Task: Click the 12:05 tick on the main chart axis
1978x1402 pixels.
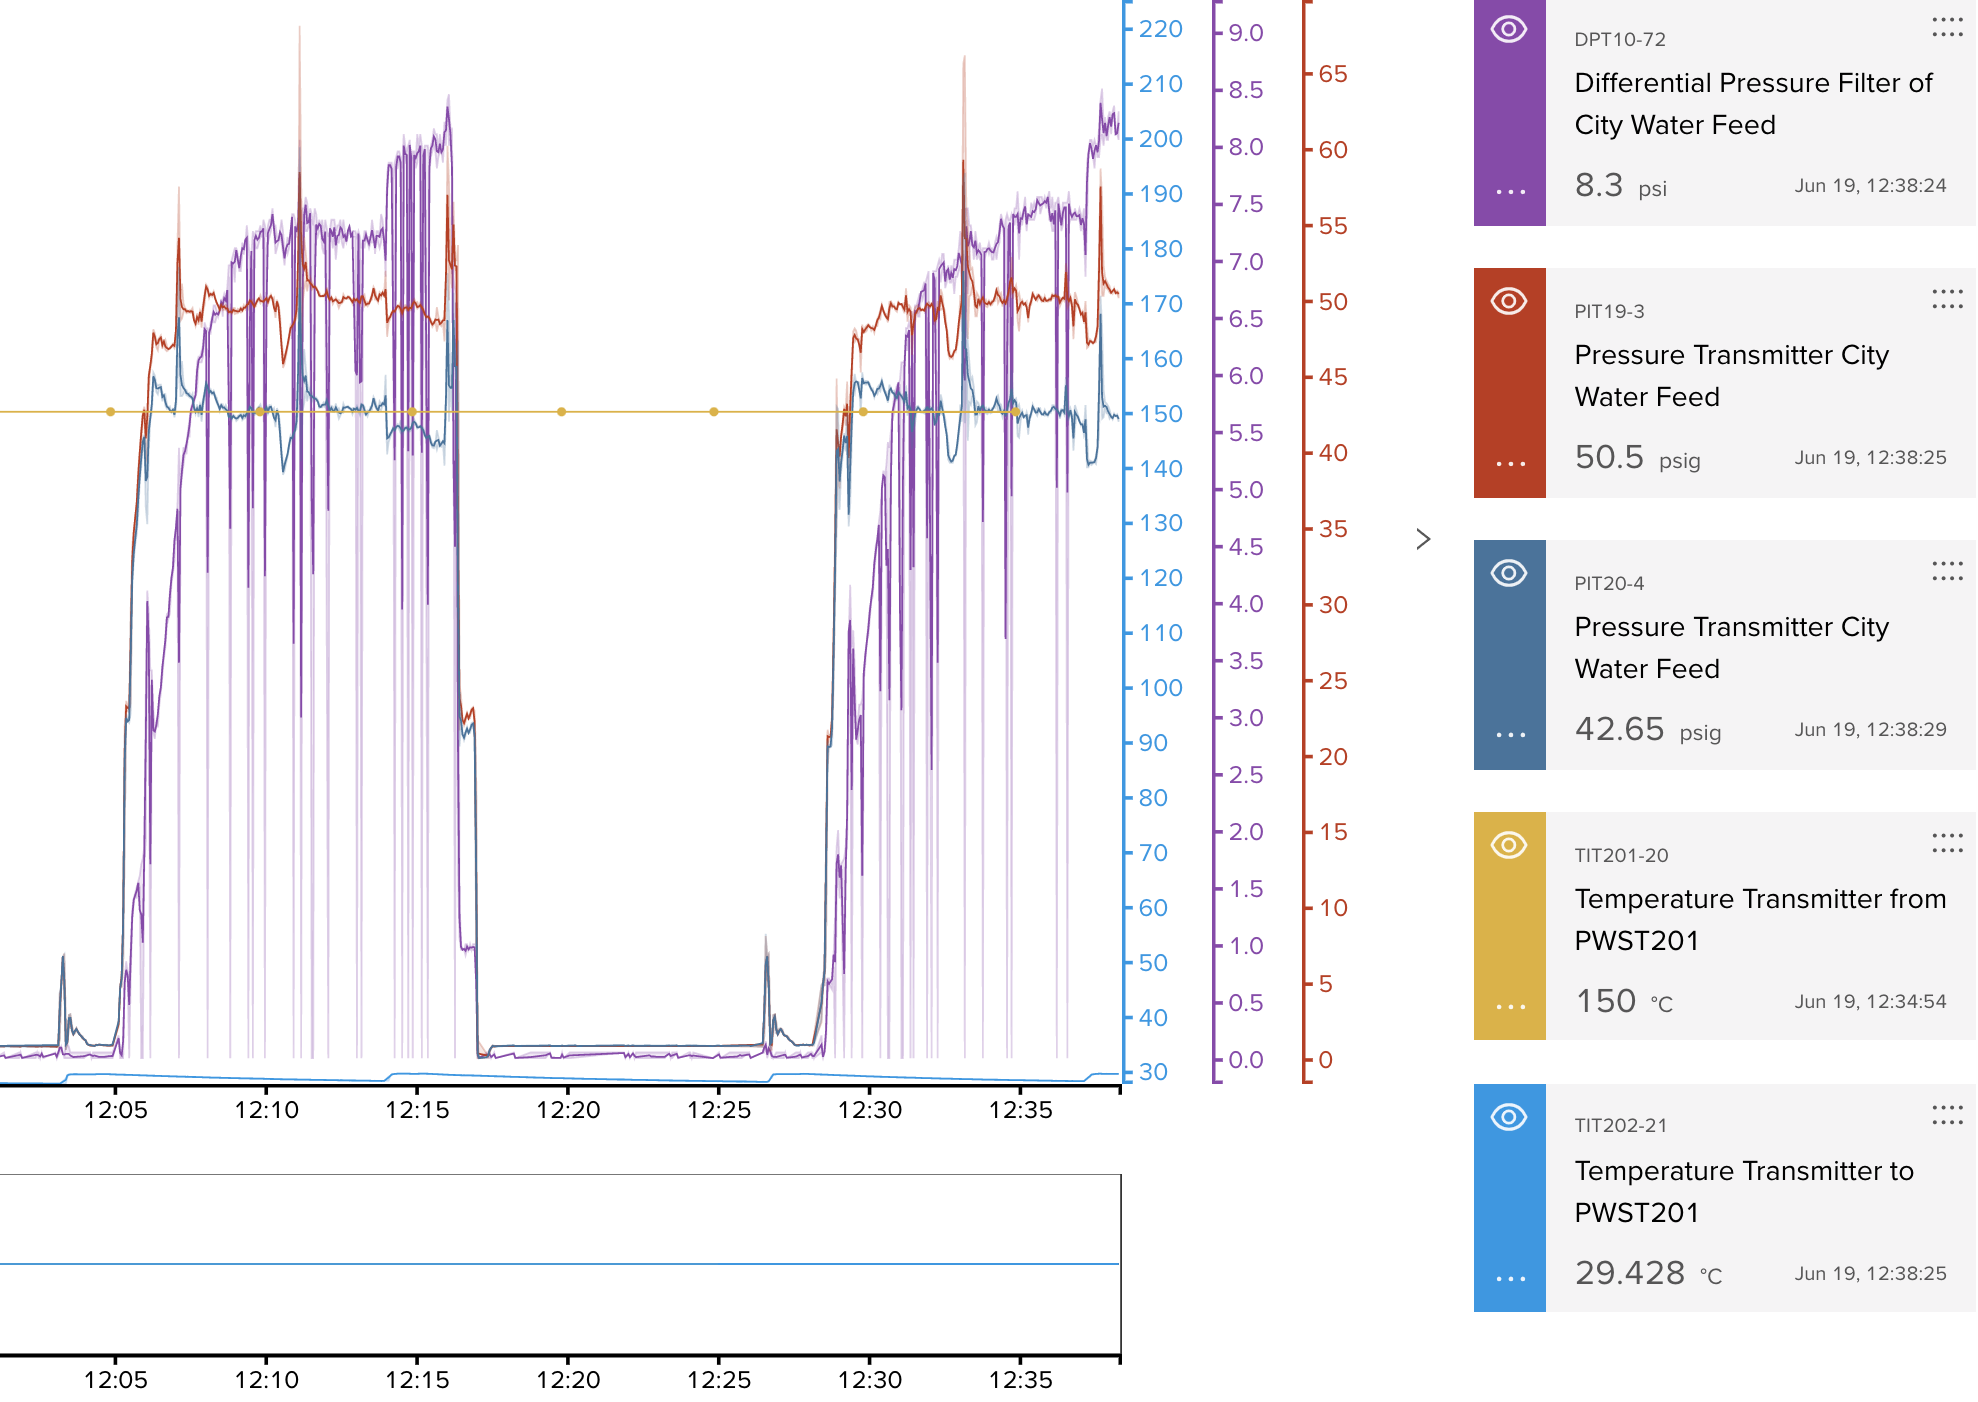Action: 115,1110
